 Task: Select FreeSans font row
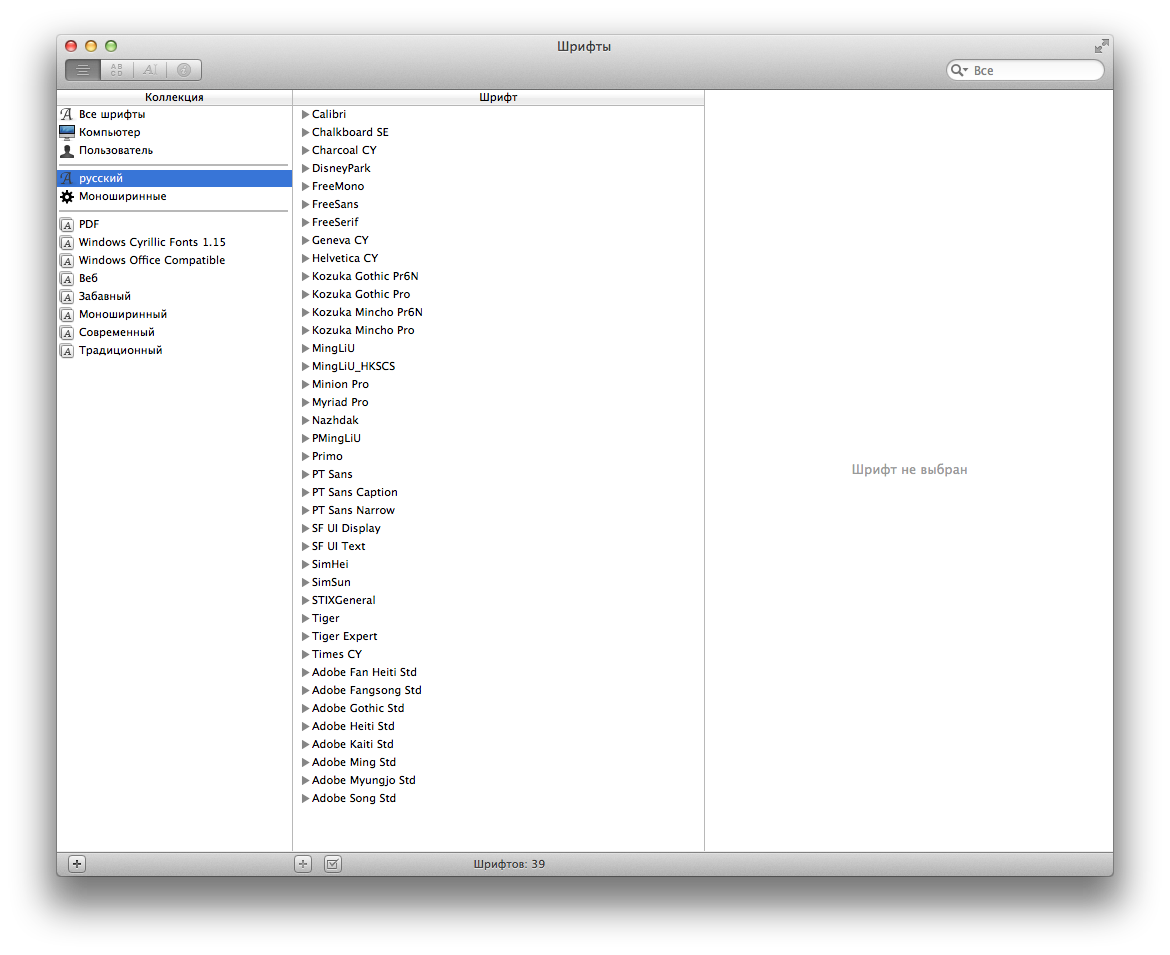(x=498, y=204)
